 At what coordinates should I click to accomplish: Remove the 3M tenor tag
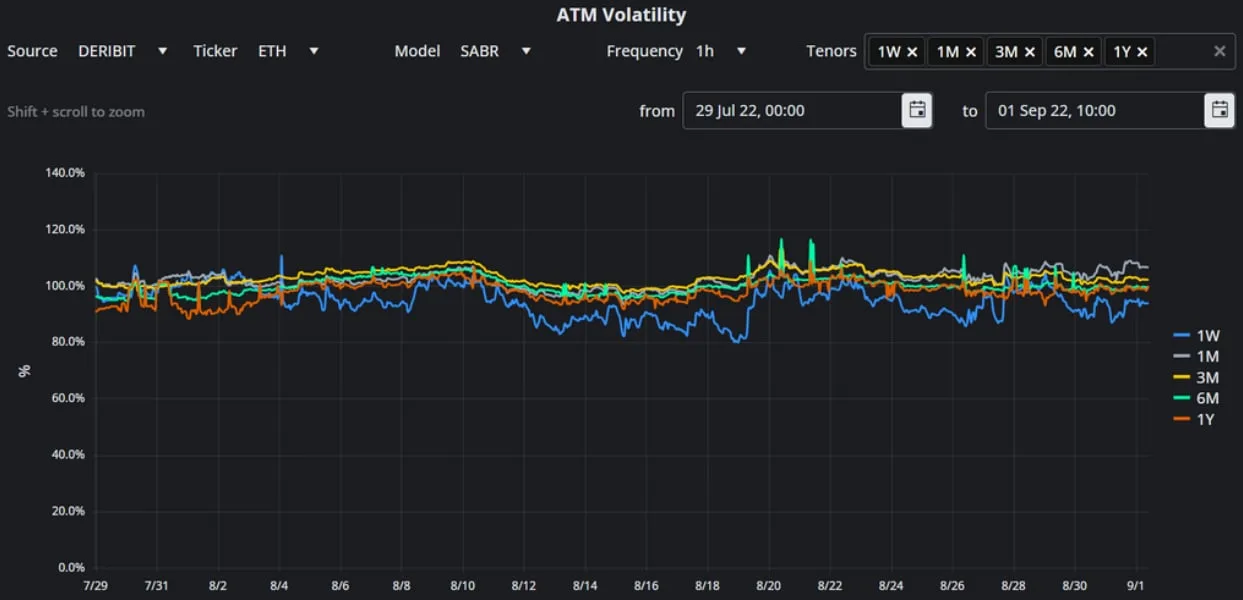(x=1029, y=51)
